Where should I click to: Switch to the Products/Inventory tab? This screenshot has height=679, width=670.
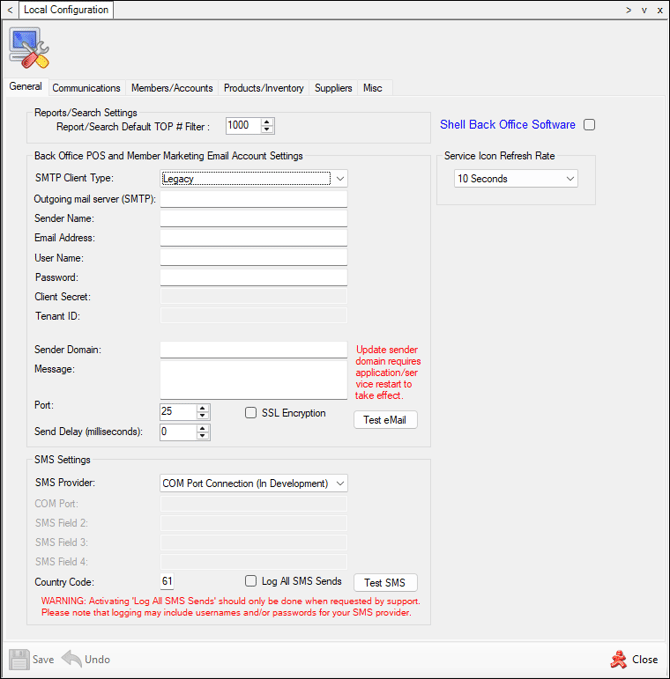[x=263, y=88]
